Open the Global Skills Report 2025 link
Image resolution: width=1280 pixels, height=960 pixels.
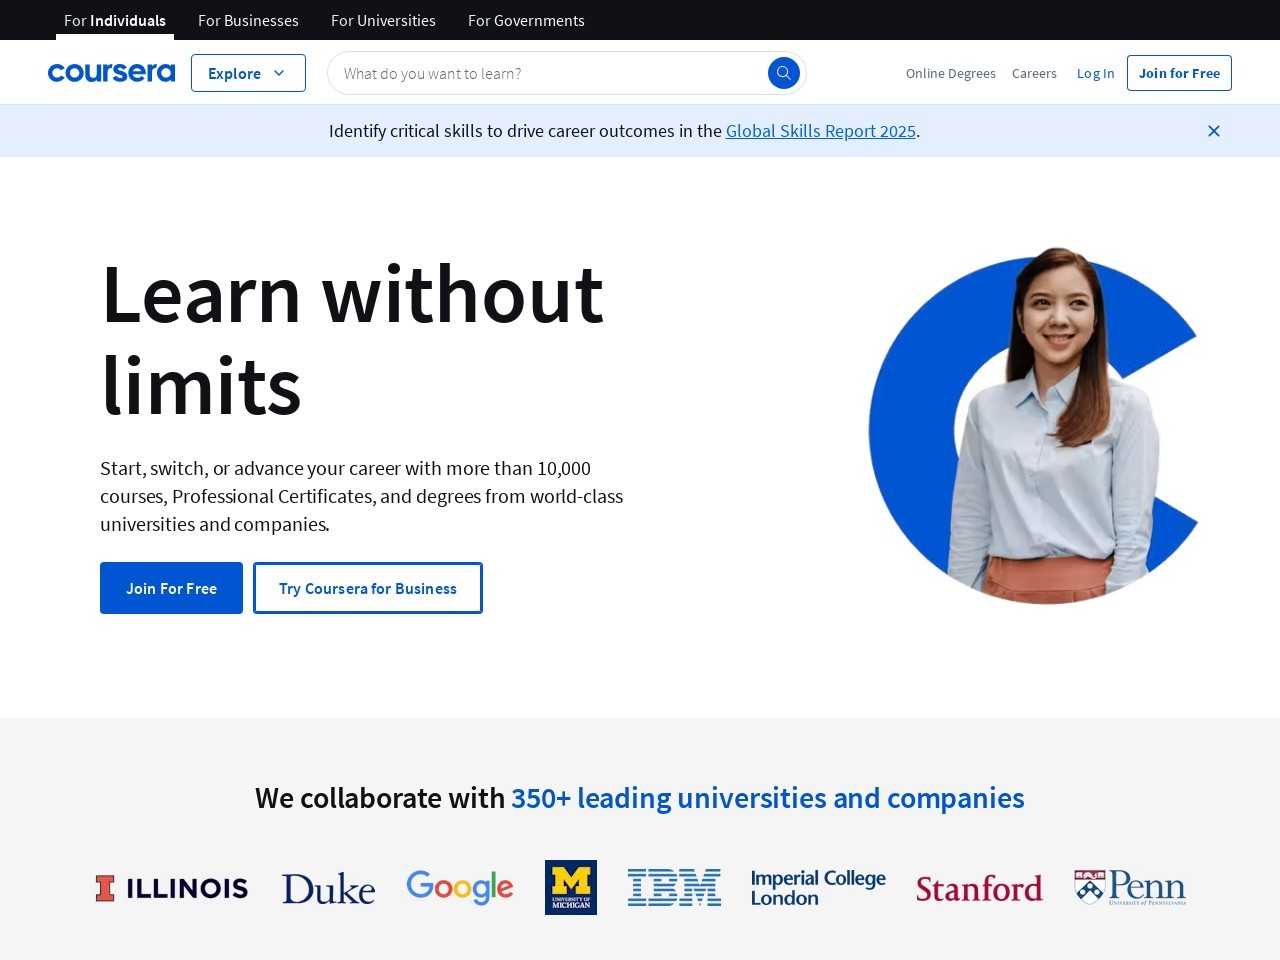click(x=821, y=131)
